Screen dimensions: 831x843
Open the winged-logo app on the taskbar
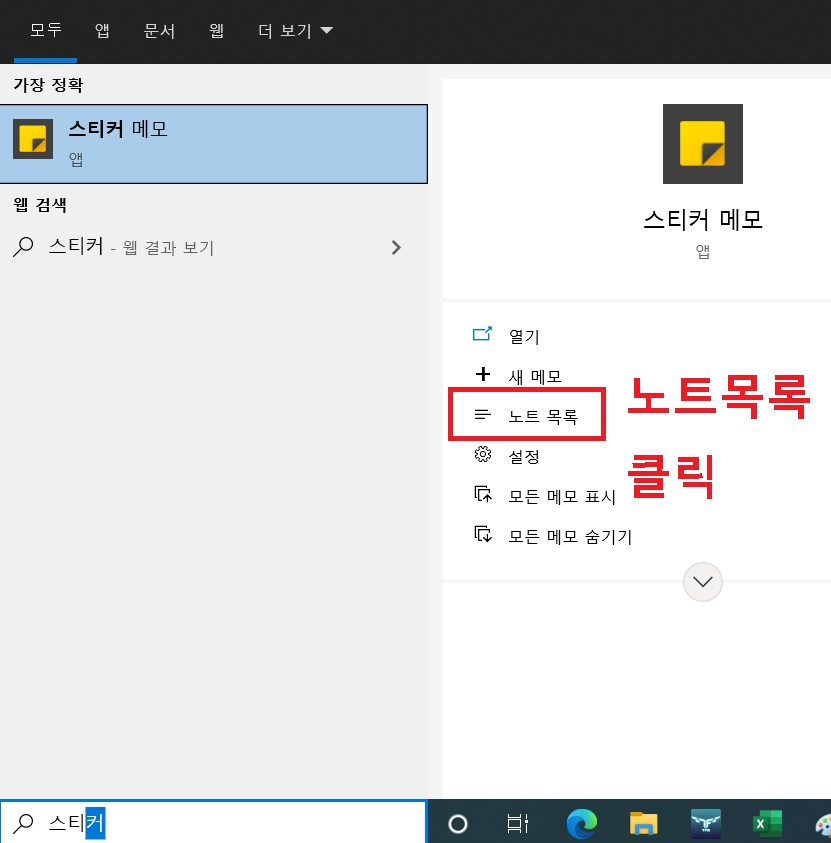click(x=706, y=824)
